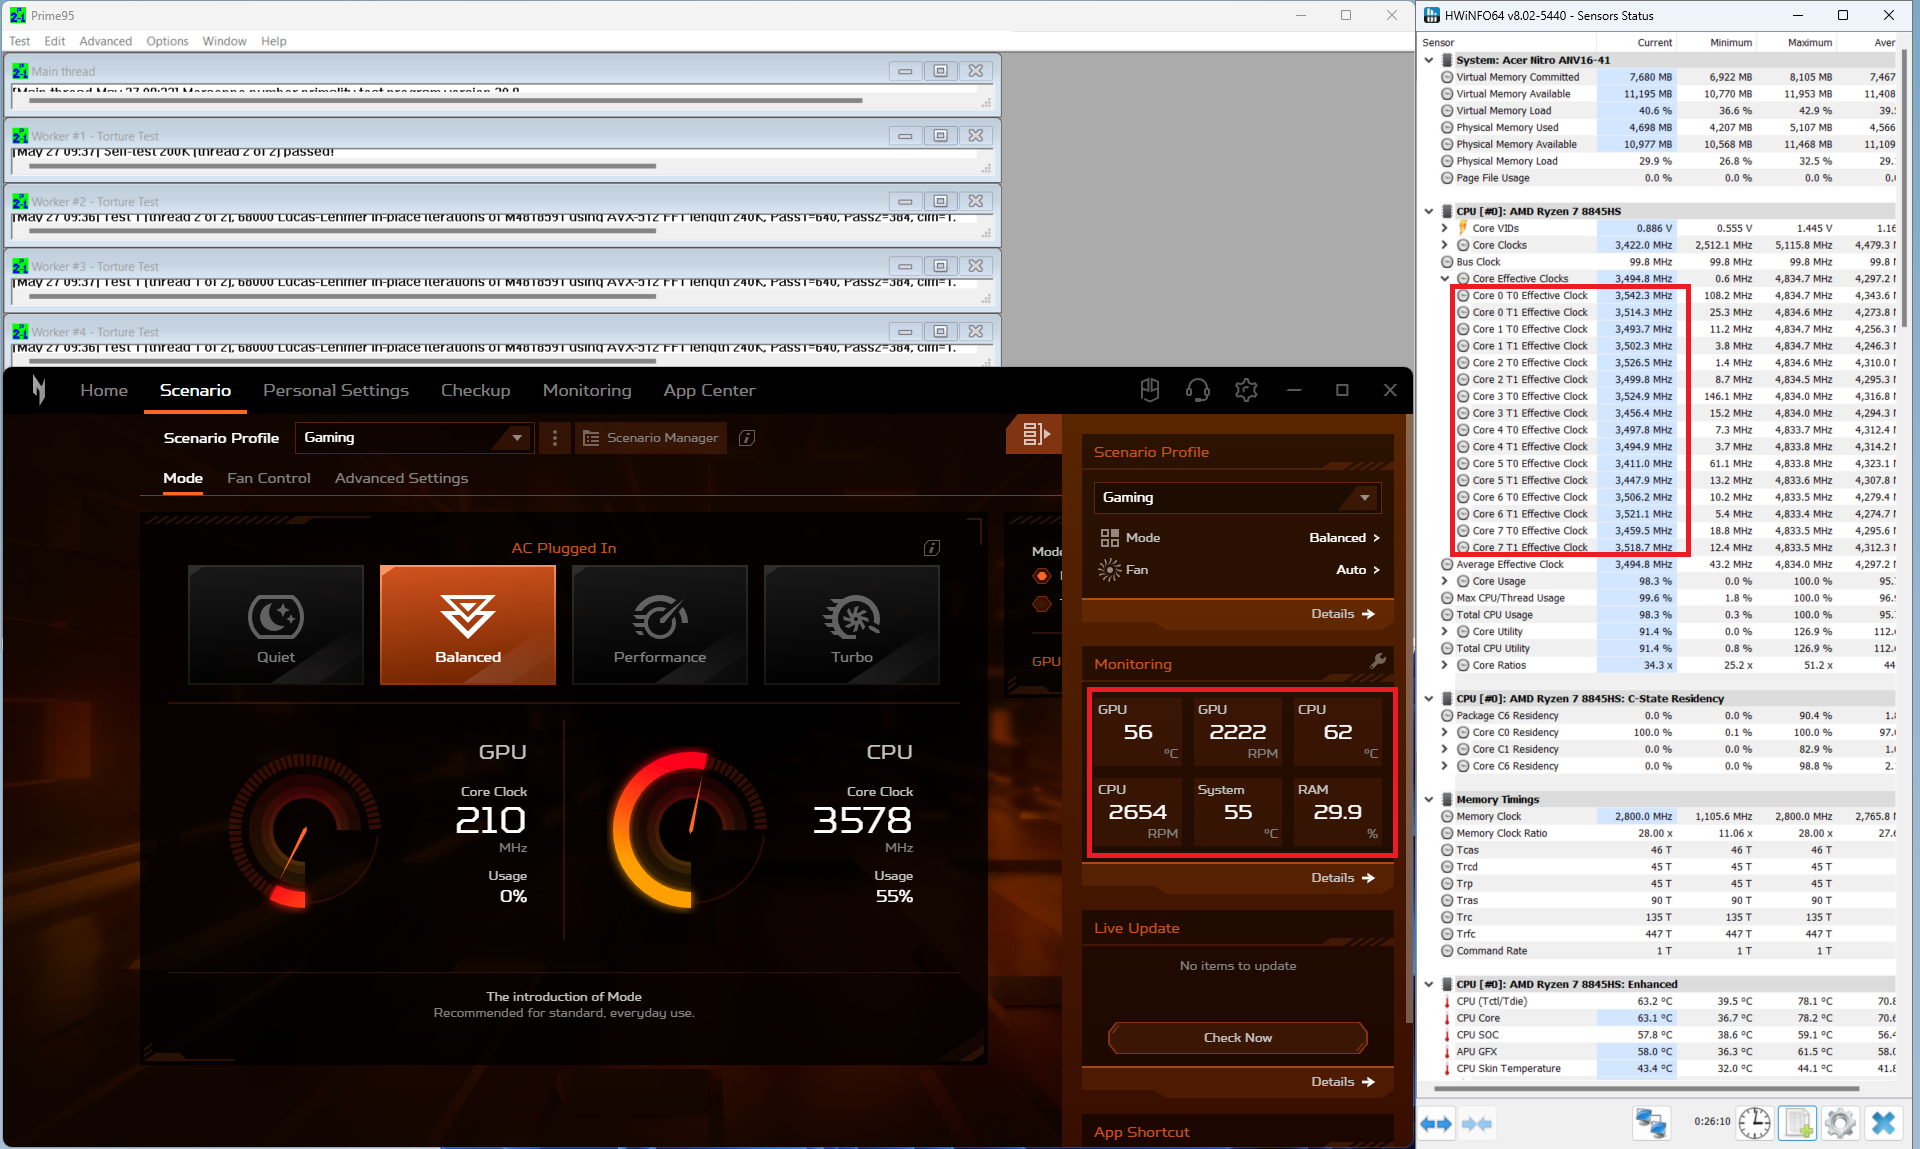This screenshot has height=1149, width=1920.
Task: Open Prime95 Advanced menu
Action: [106, 41]
